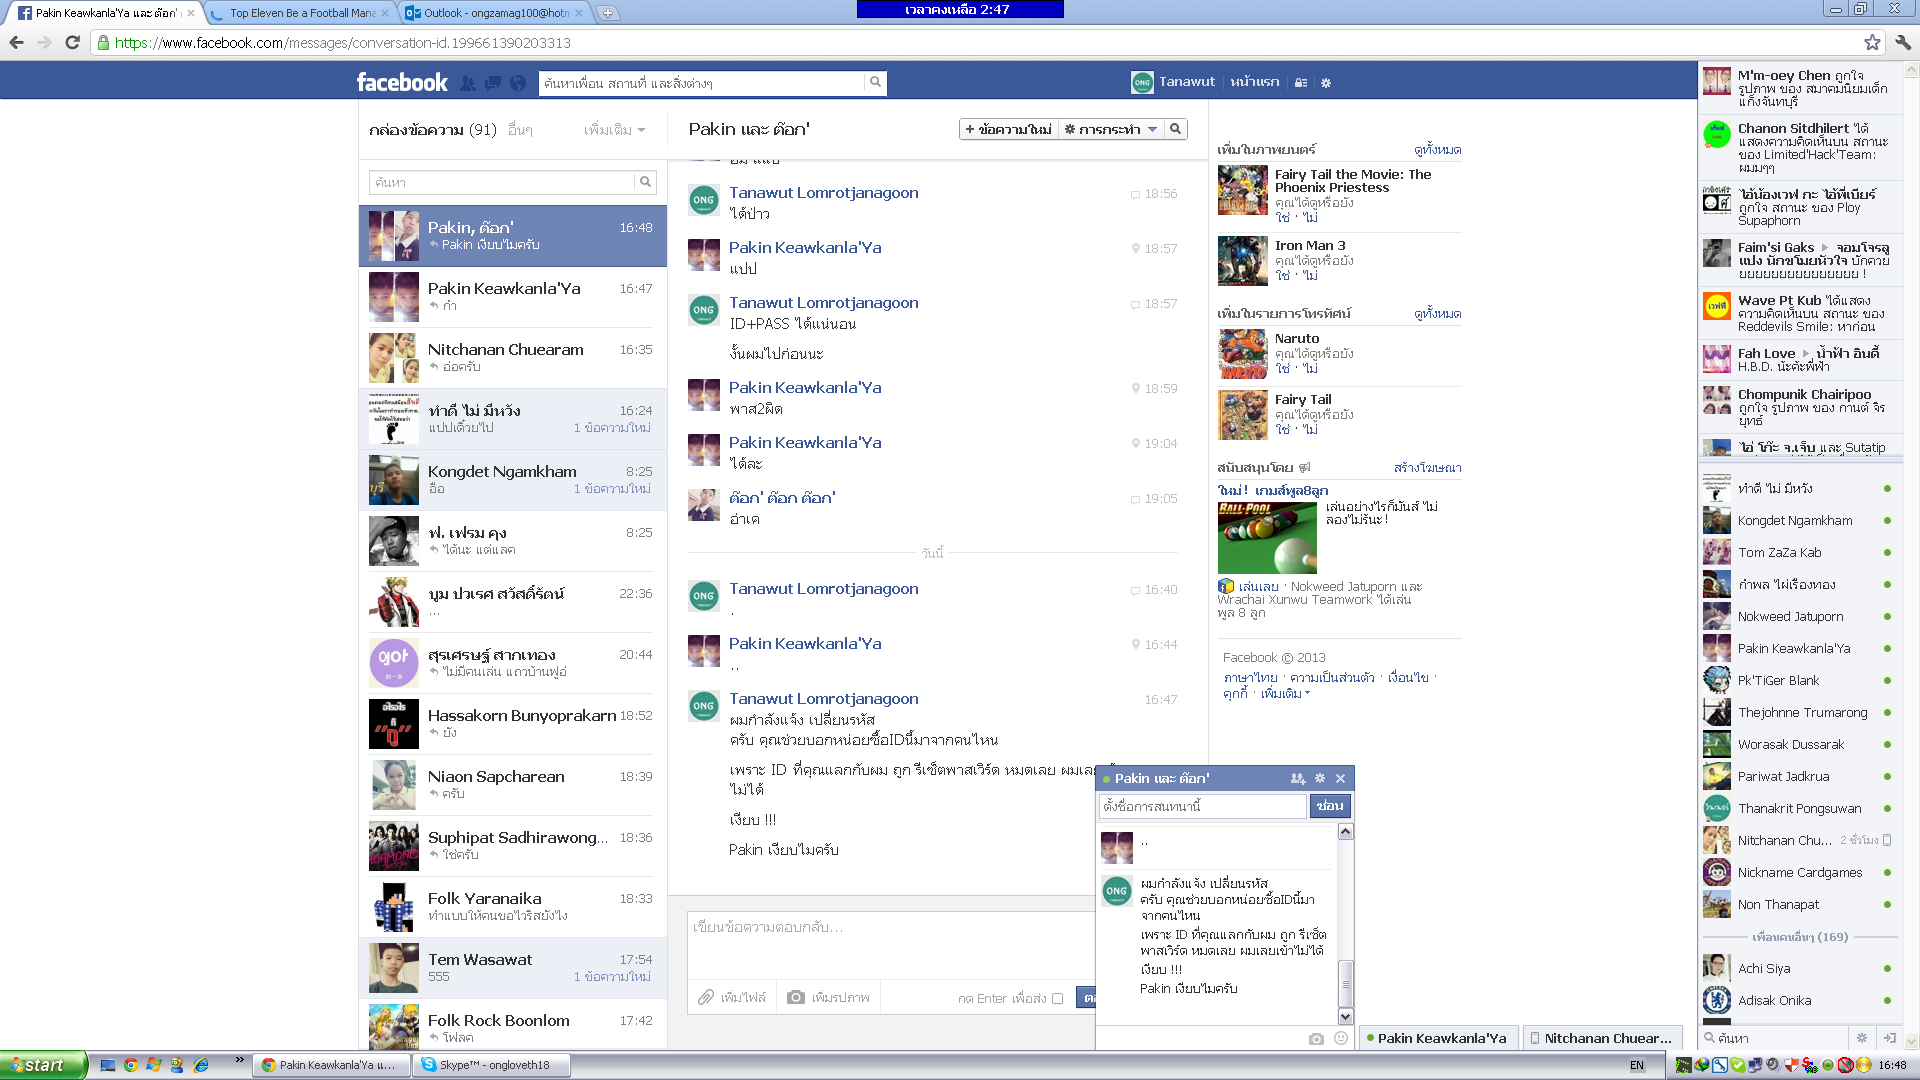Search within conversation magnifier icon

(x=1176, y=129)
